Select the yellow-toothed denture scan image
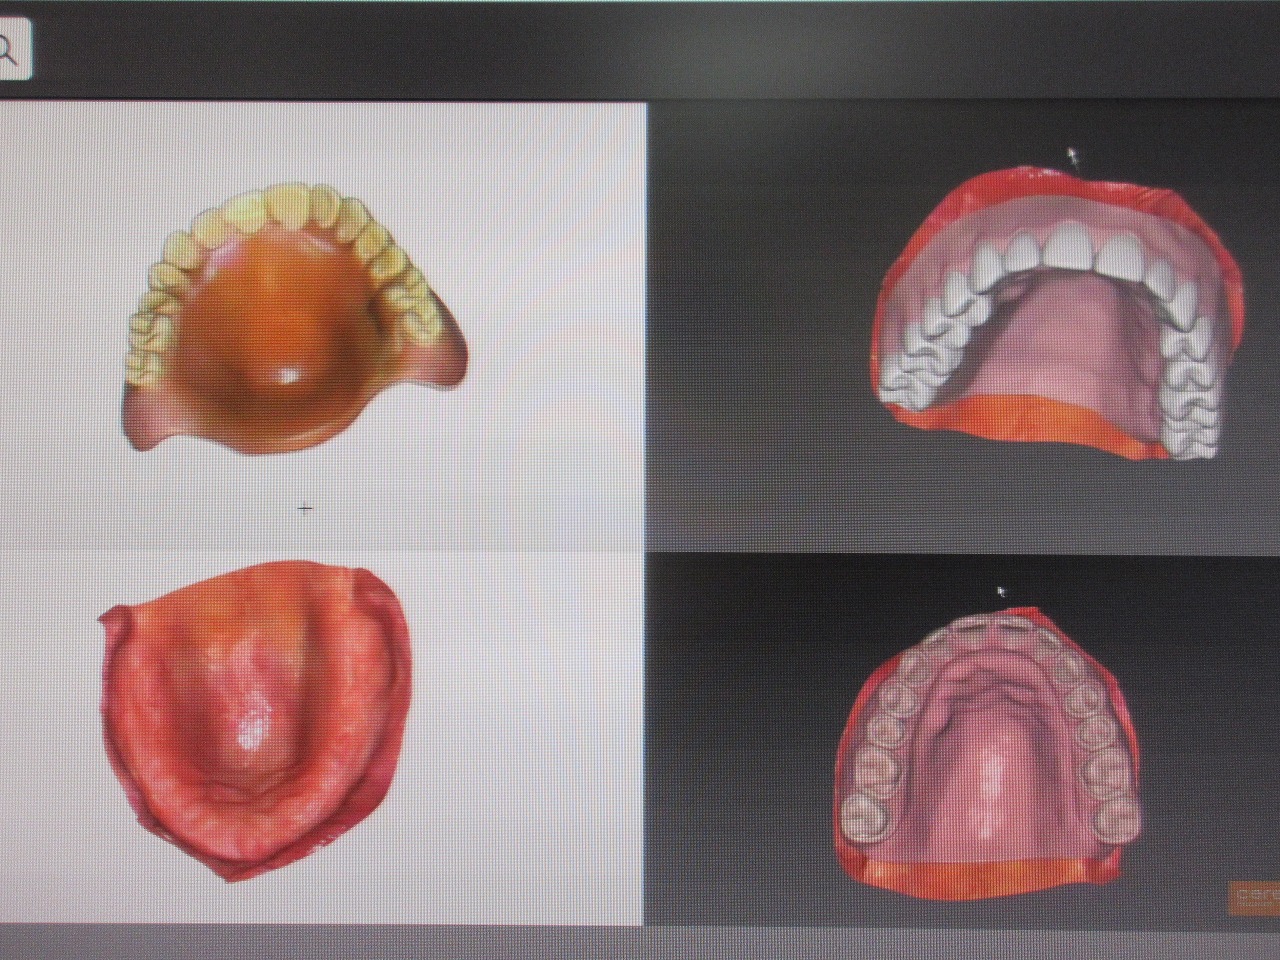 pyautogui.click(x=296, y=319)
